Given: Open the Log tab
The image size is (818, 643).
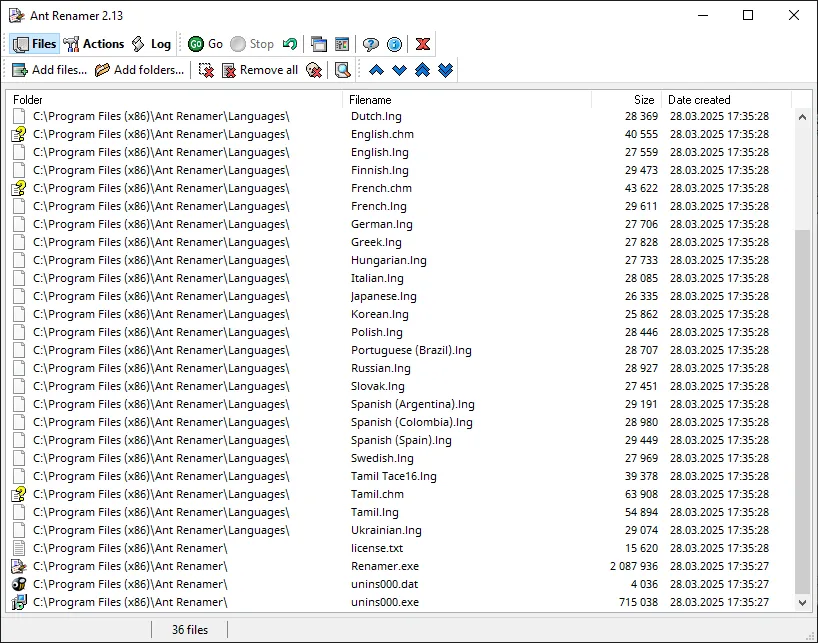Looking at the screenshot, I should (153, 43).
